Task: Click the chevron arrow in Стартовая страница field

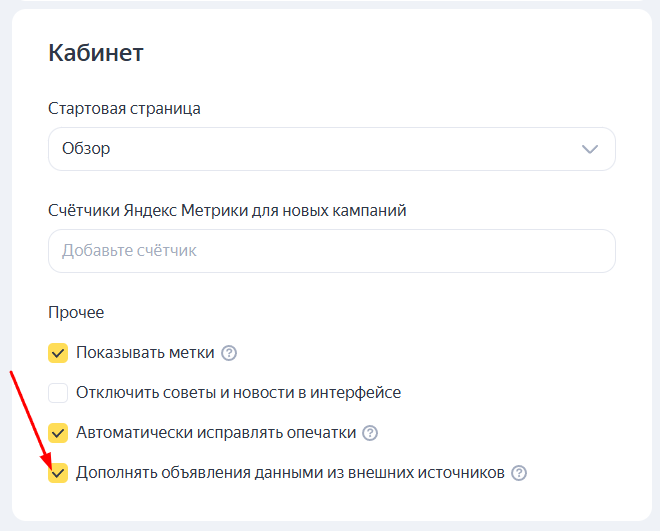Action: point(589,149)
